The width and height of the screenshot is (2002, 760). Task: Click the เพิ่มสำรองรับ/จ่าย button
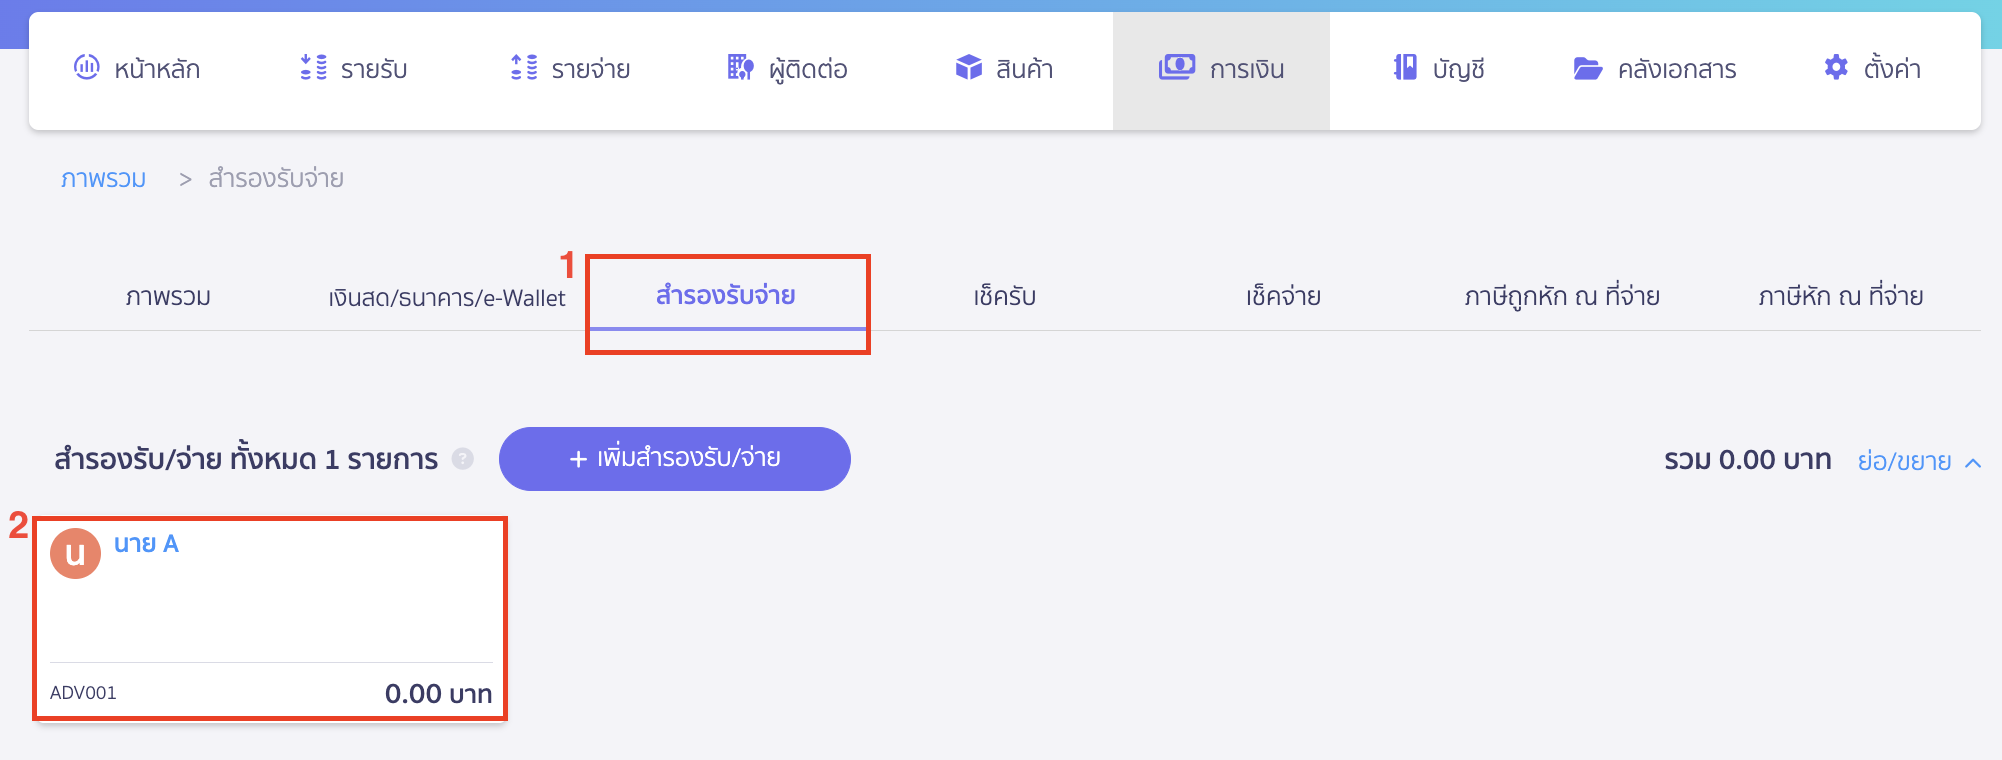pyautogui.click(x=674, y=458)
